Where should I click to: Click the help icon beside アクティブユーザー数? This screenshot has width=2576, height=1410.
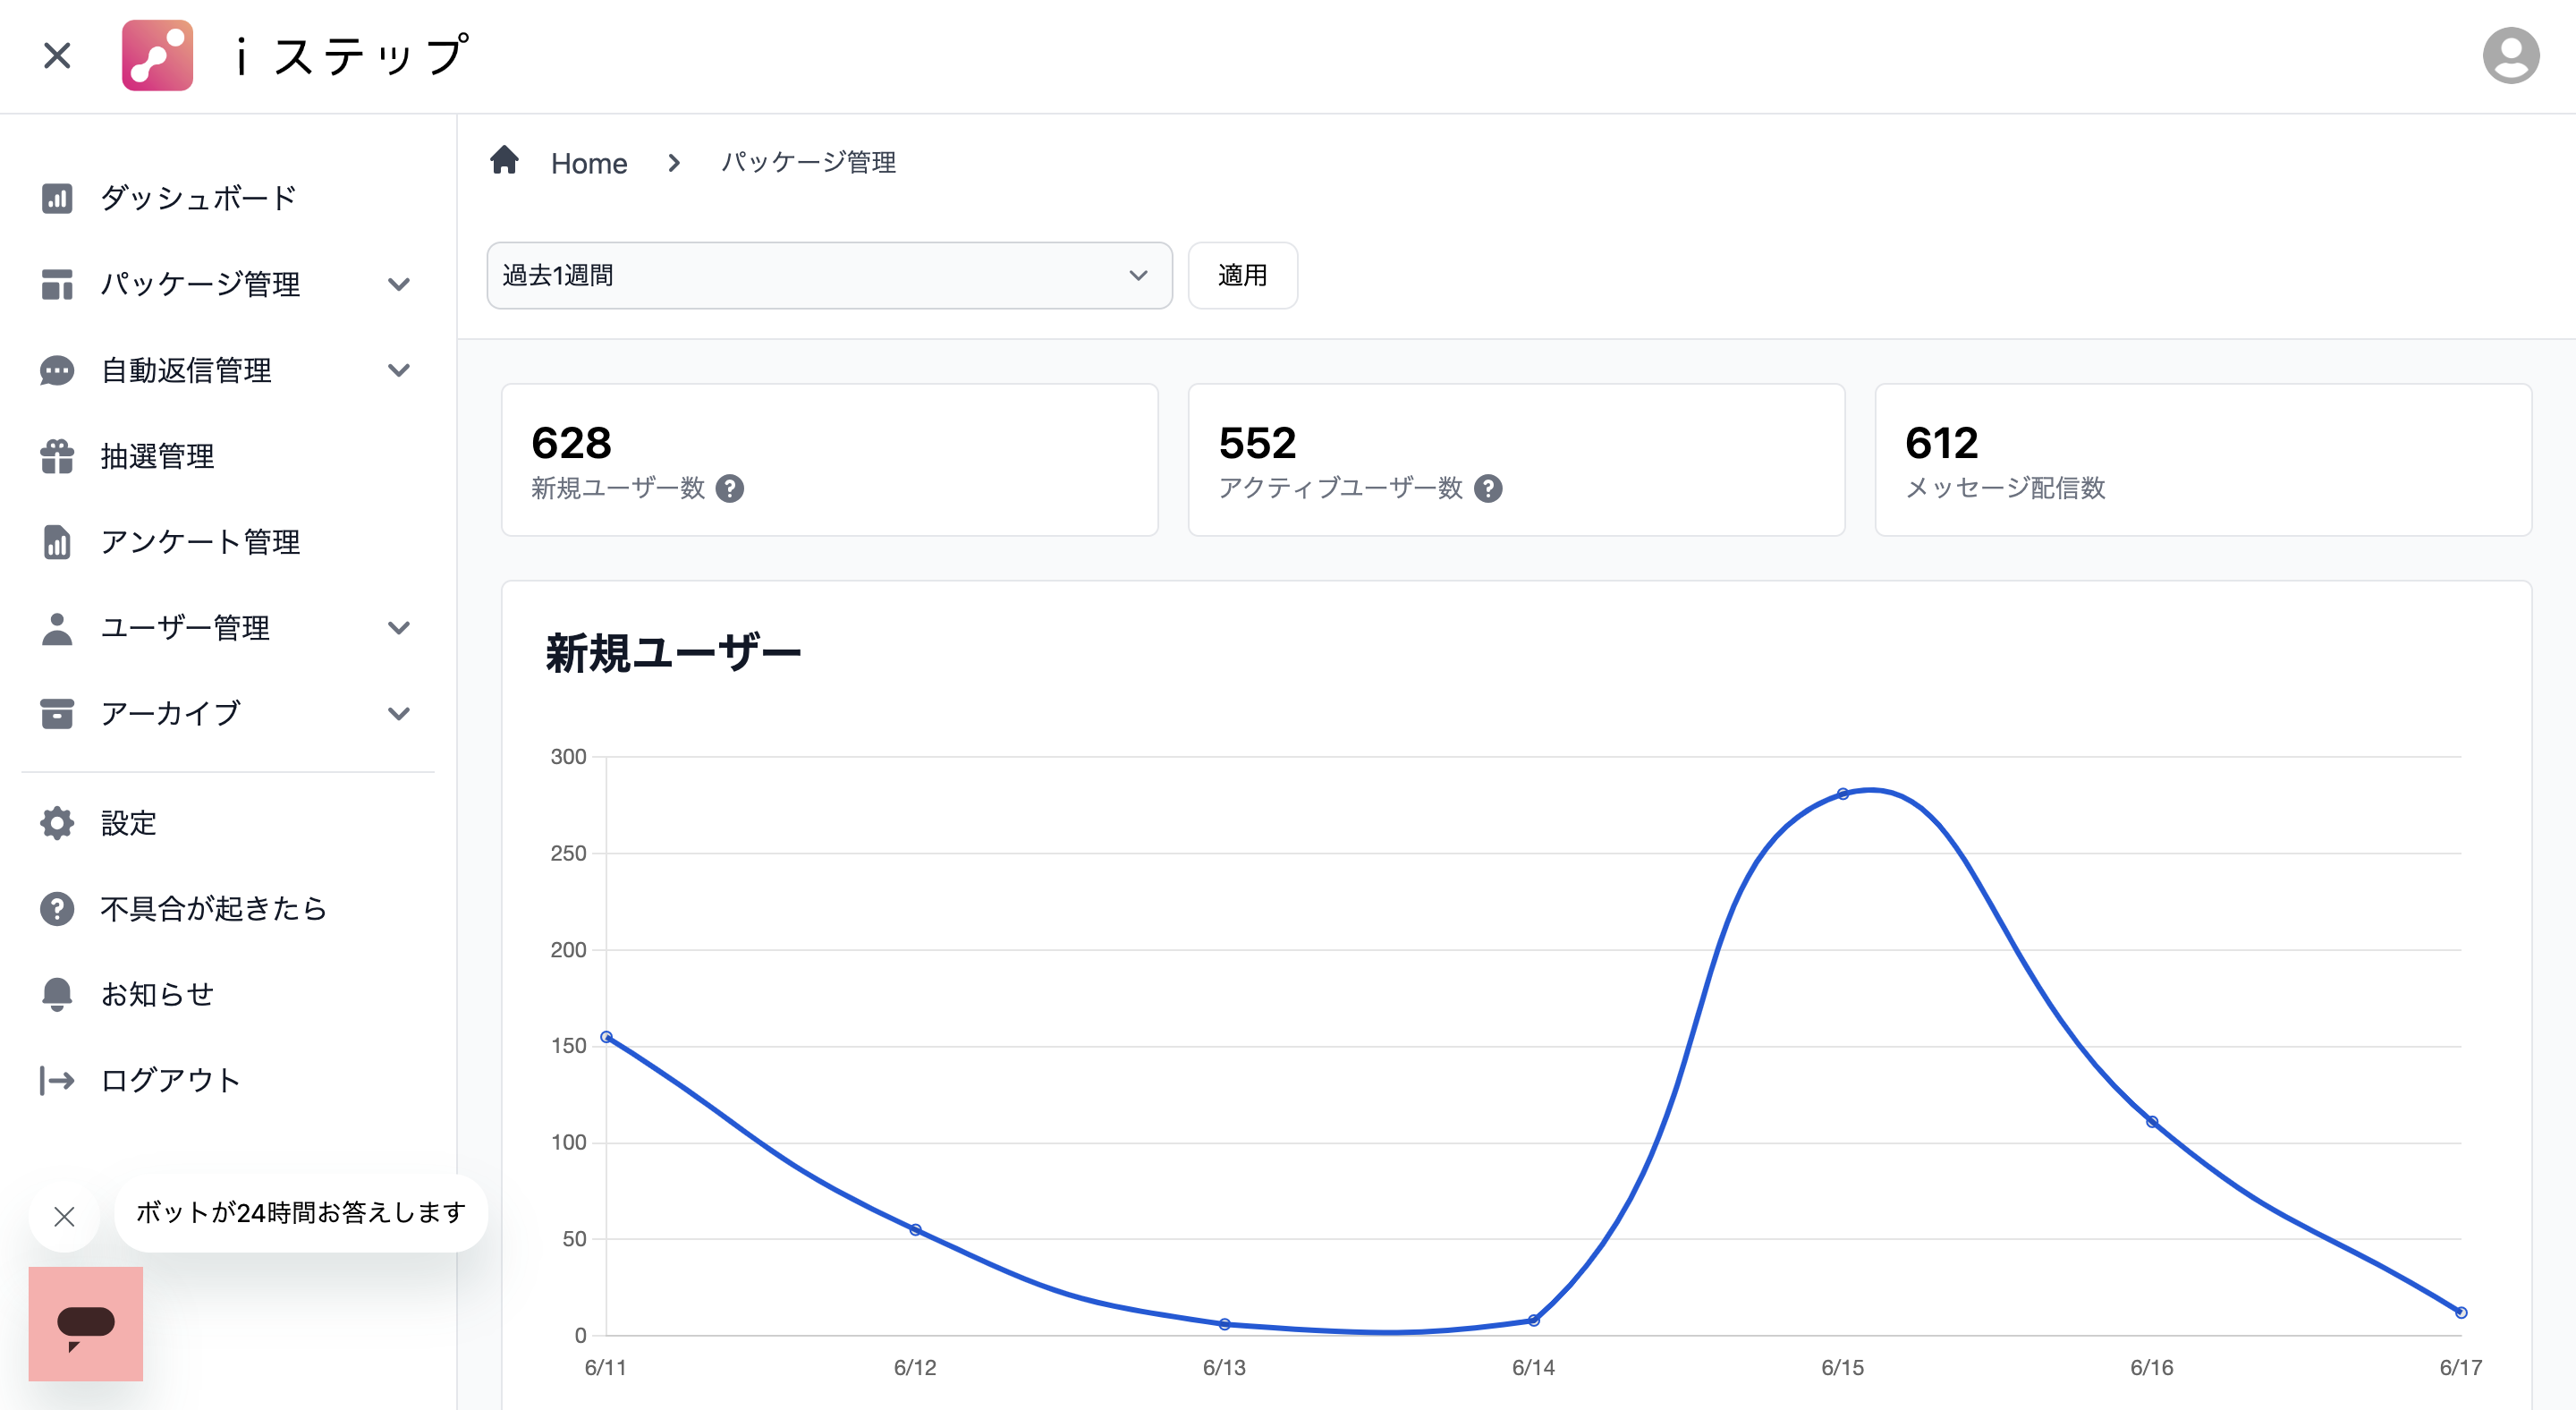pyautogui.click(x=1488, y=488)
